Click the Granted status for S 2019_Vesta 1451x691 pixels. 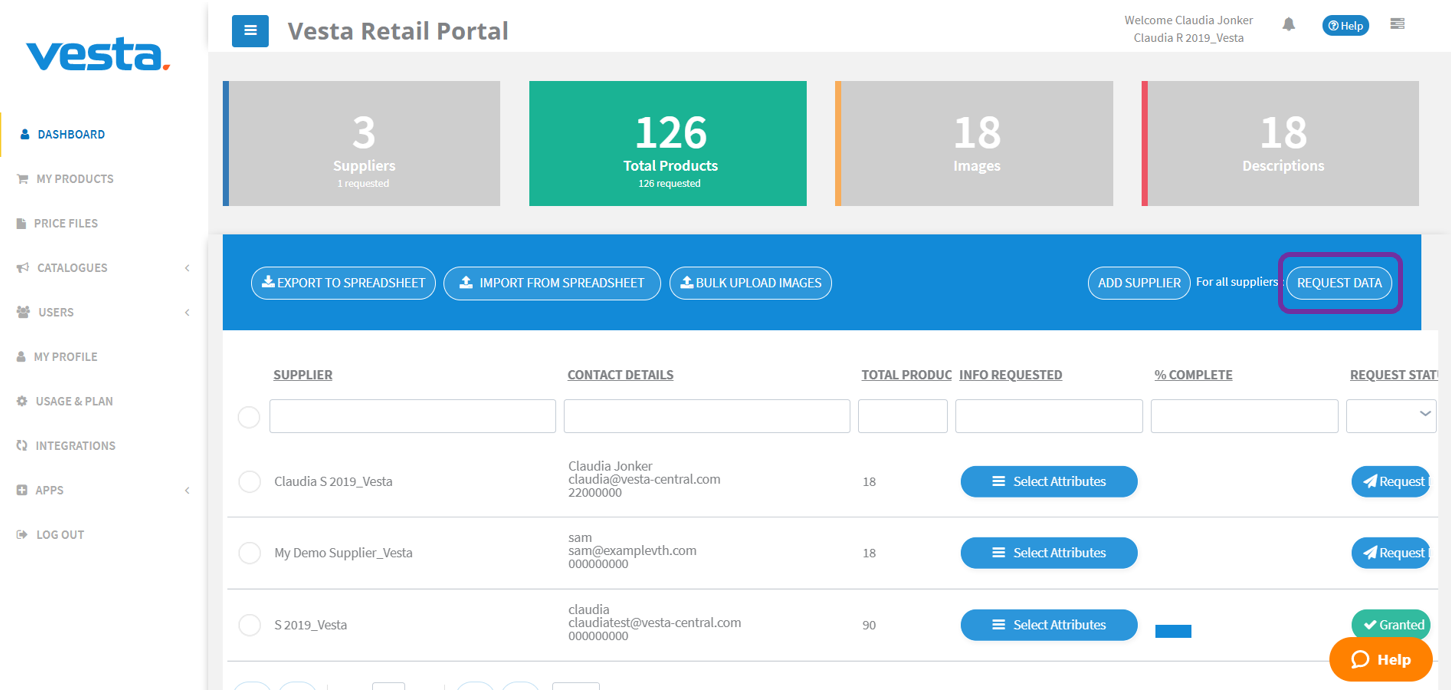point(1391,624)
